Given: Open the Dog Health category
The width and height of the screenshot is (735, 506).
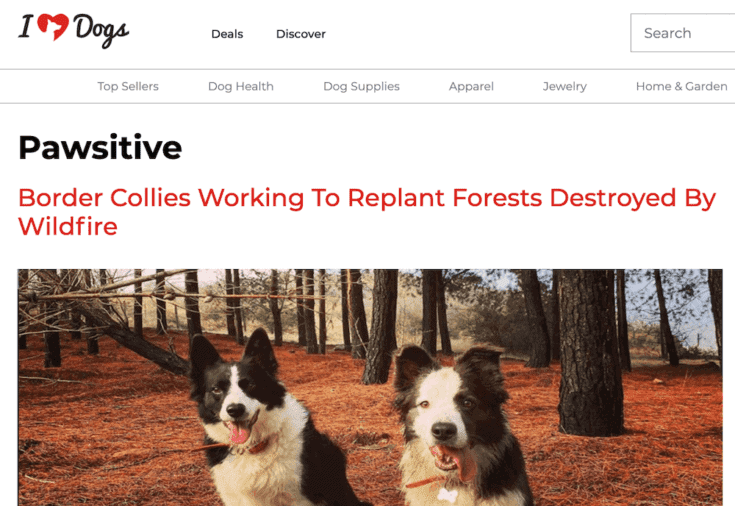Looking at the screenshot, I should [240, 86].
